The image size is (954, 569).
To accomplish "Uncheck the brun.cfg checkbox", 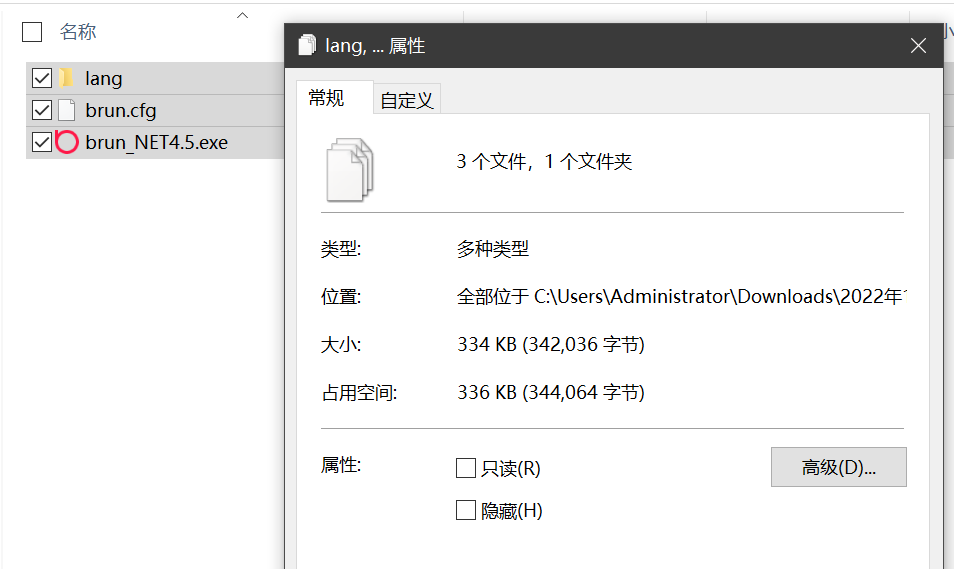I will coord(42,110).
